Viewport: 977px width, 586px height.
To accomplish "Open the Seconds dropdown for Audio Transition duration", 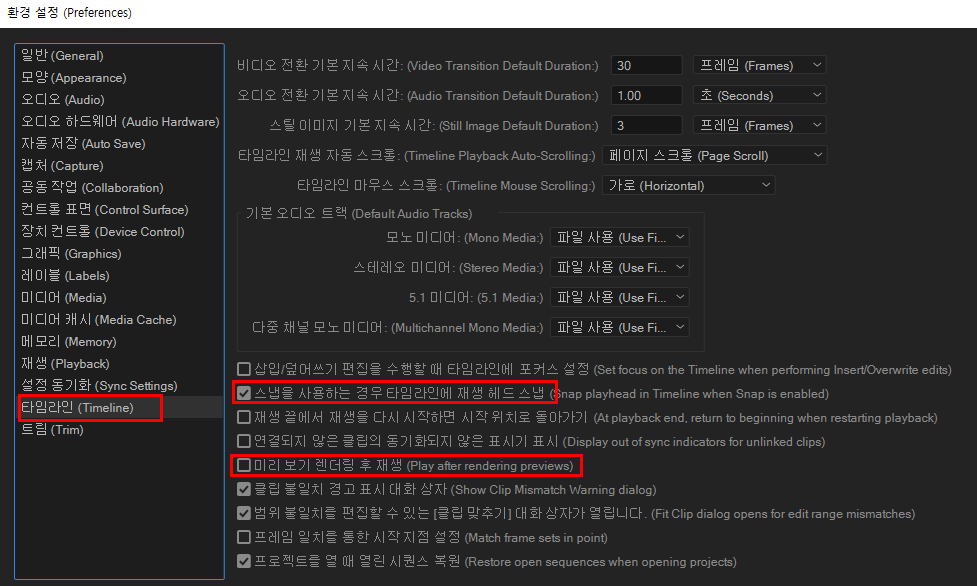I will [x=759, y=94].
